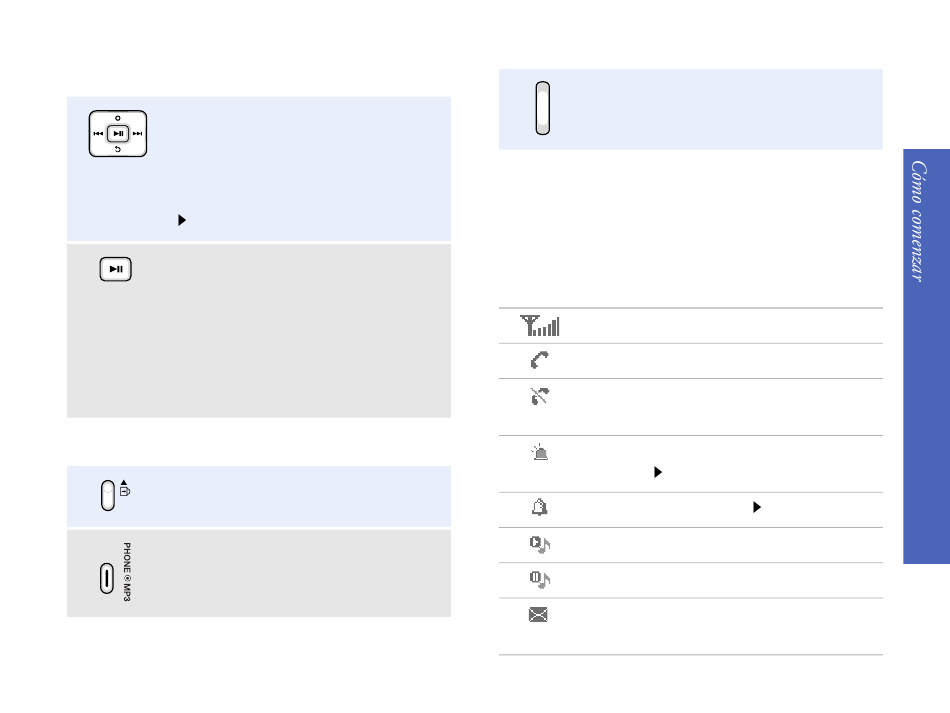Click the four-way navigation key pad icon
The image size is (950, 713).
tap(118, 134)
